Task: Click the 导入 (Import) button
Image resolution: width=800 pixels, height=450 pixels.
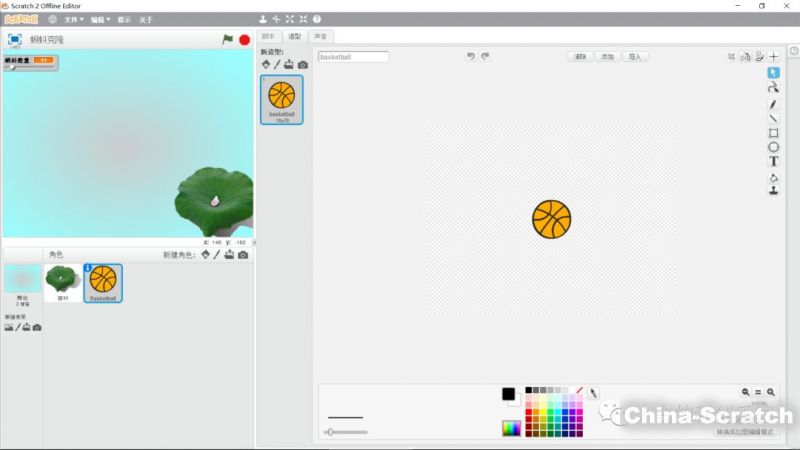Action: pos(635,57)
